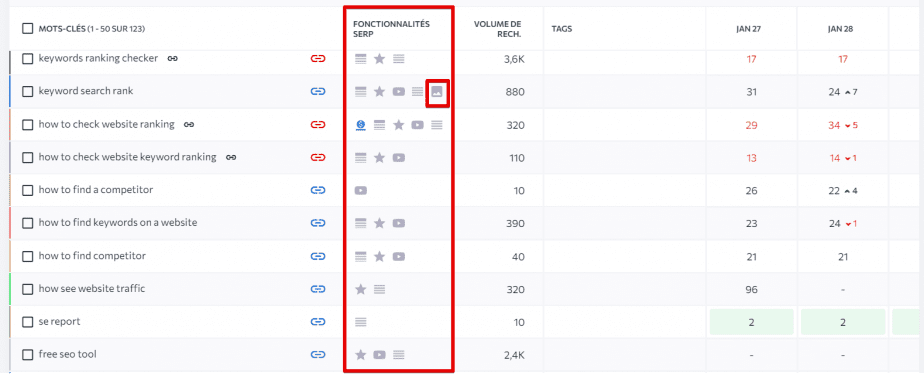This screenshot has width=924, height=375.
Task: Click the Fonctionnalités SERP column header
Action: pos(391,28)
